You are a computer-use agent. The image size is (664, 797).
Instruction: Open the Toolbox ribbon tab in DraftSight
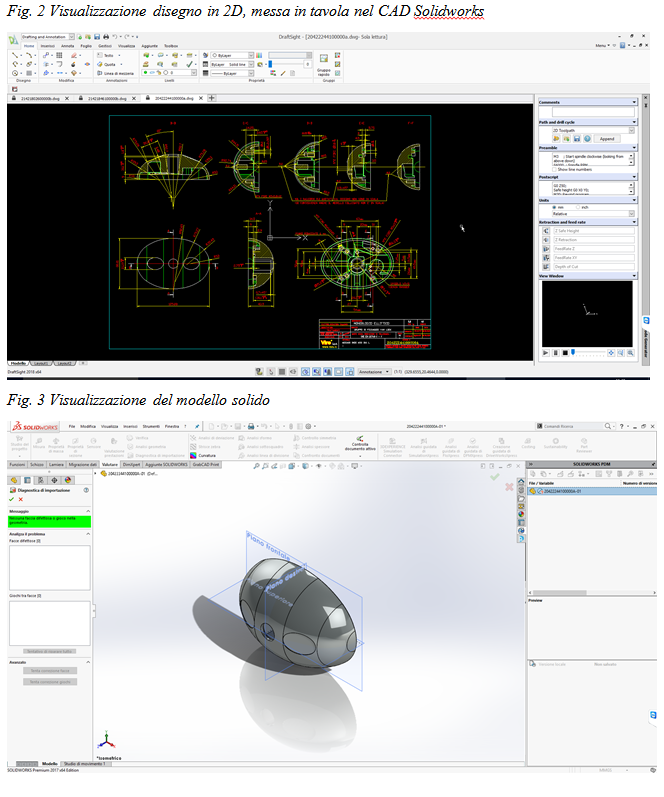pyautogui.click(x=171, y=46)
